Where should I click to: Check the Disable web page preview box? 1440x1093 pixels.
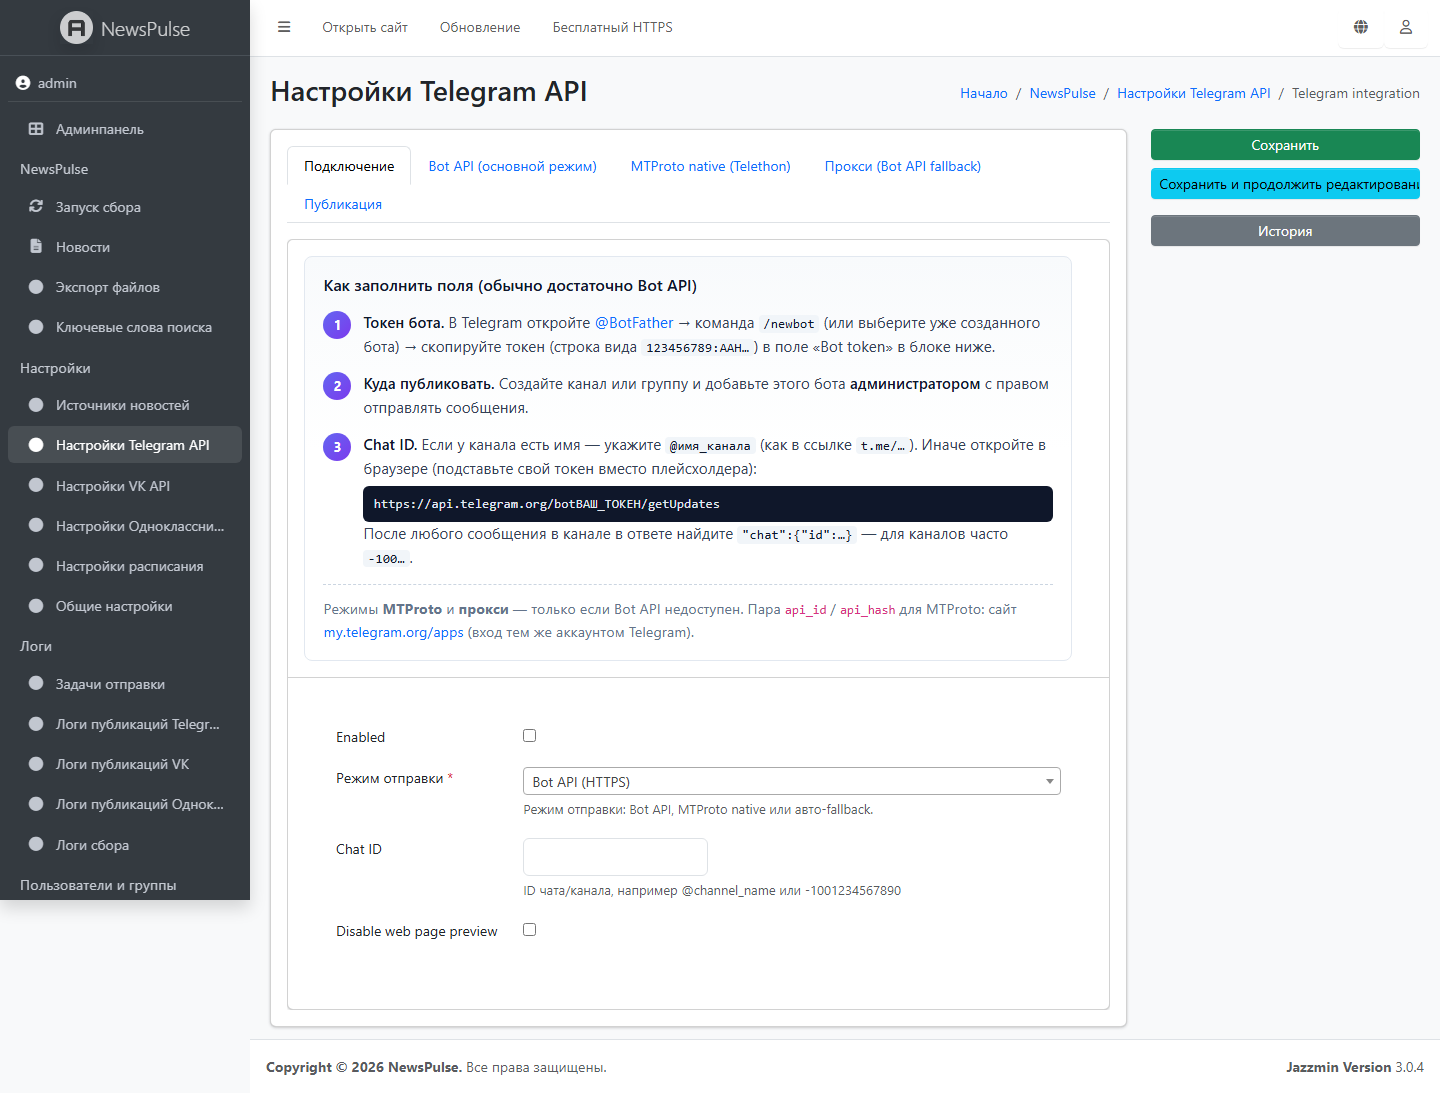pyautogui.click(x=530, y=930)
